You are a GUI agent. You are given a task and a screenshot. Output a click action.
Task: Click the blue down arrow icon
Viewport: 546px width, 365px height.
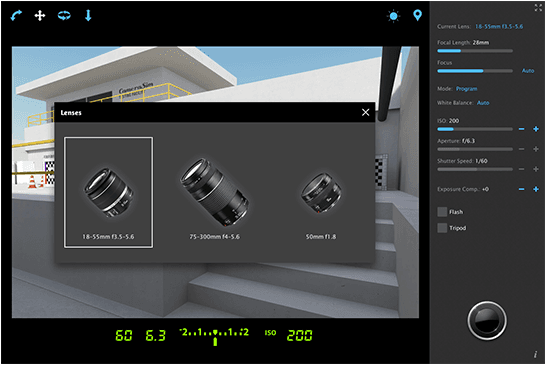[88, 15]
